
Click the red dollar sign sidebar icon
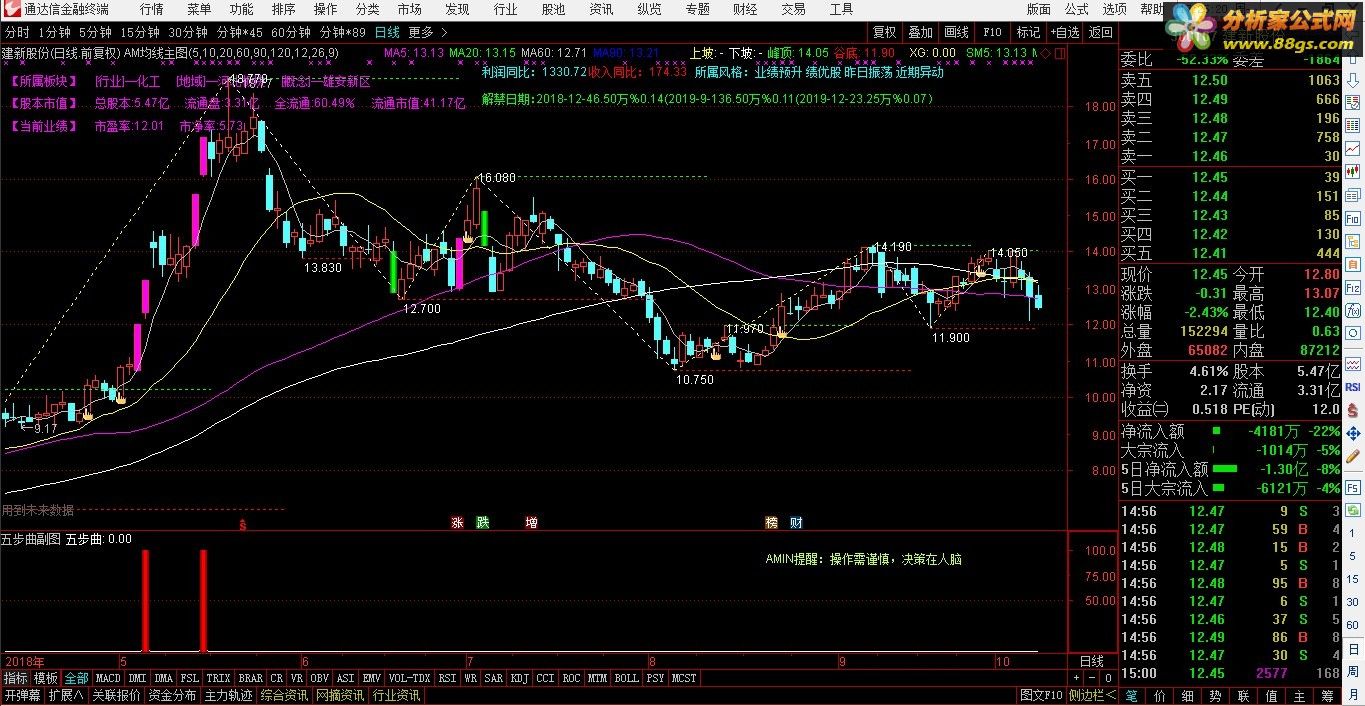click(1353, 410)
